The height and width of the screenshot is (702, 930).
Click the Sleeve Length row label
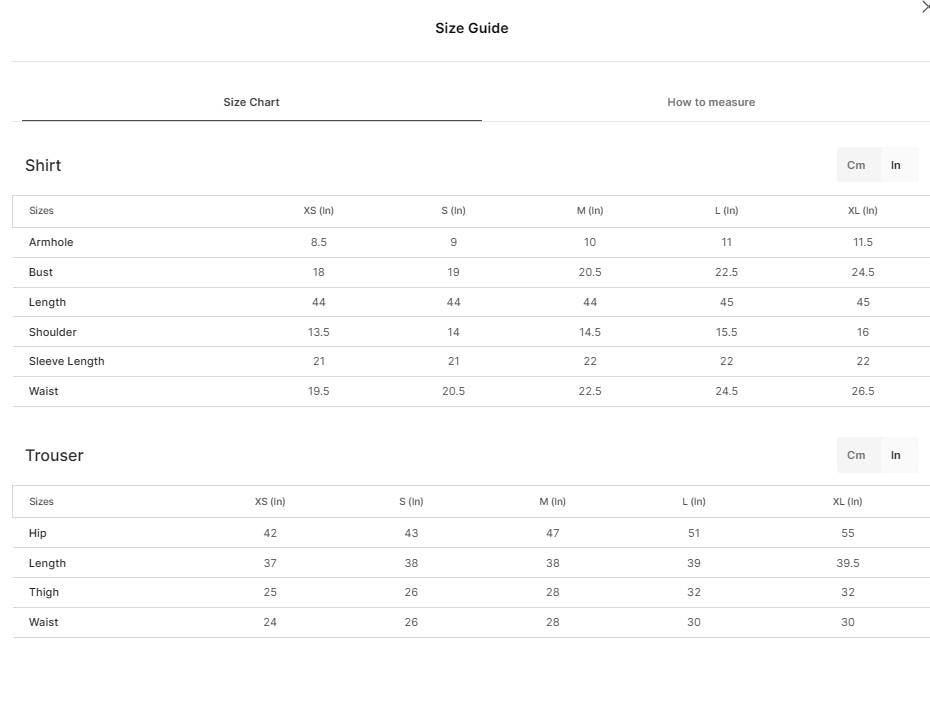tap(66, 361)
